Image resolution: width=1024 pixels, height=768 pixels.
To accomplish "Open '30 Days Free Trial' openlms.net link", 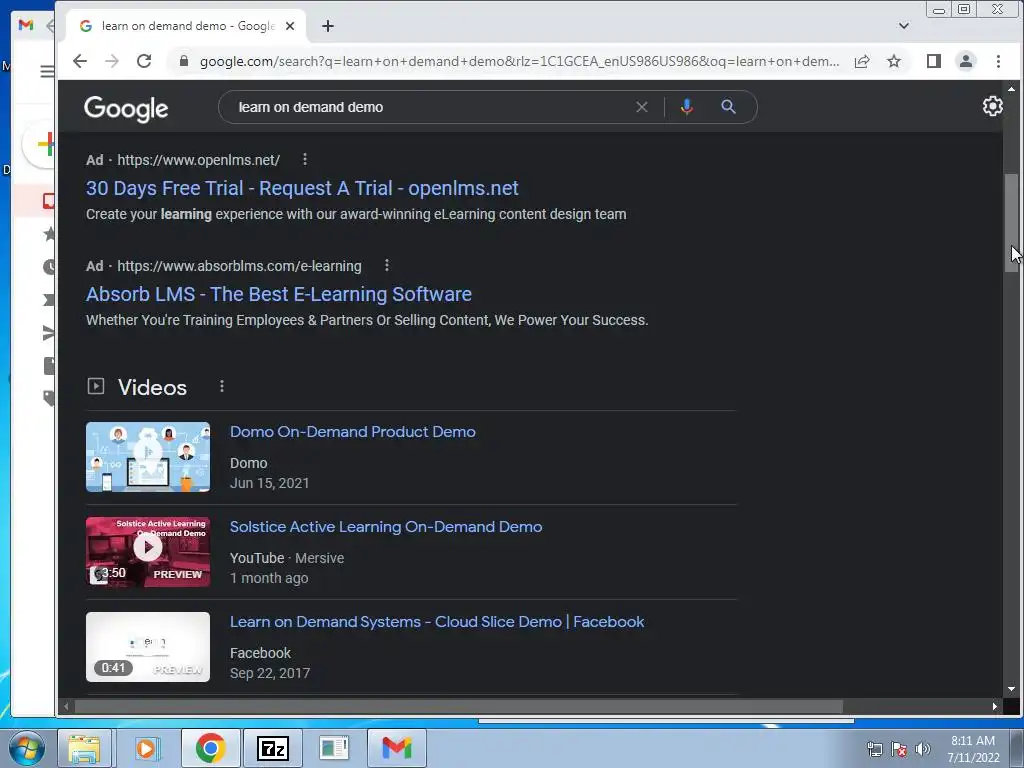I will [302, 188].
